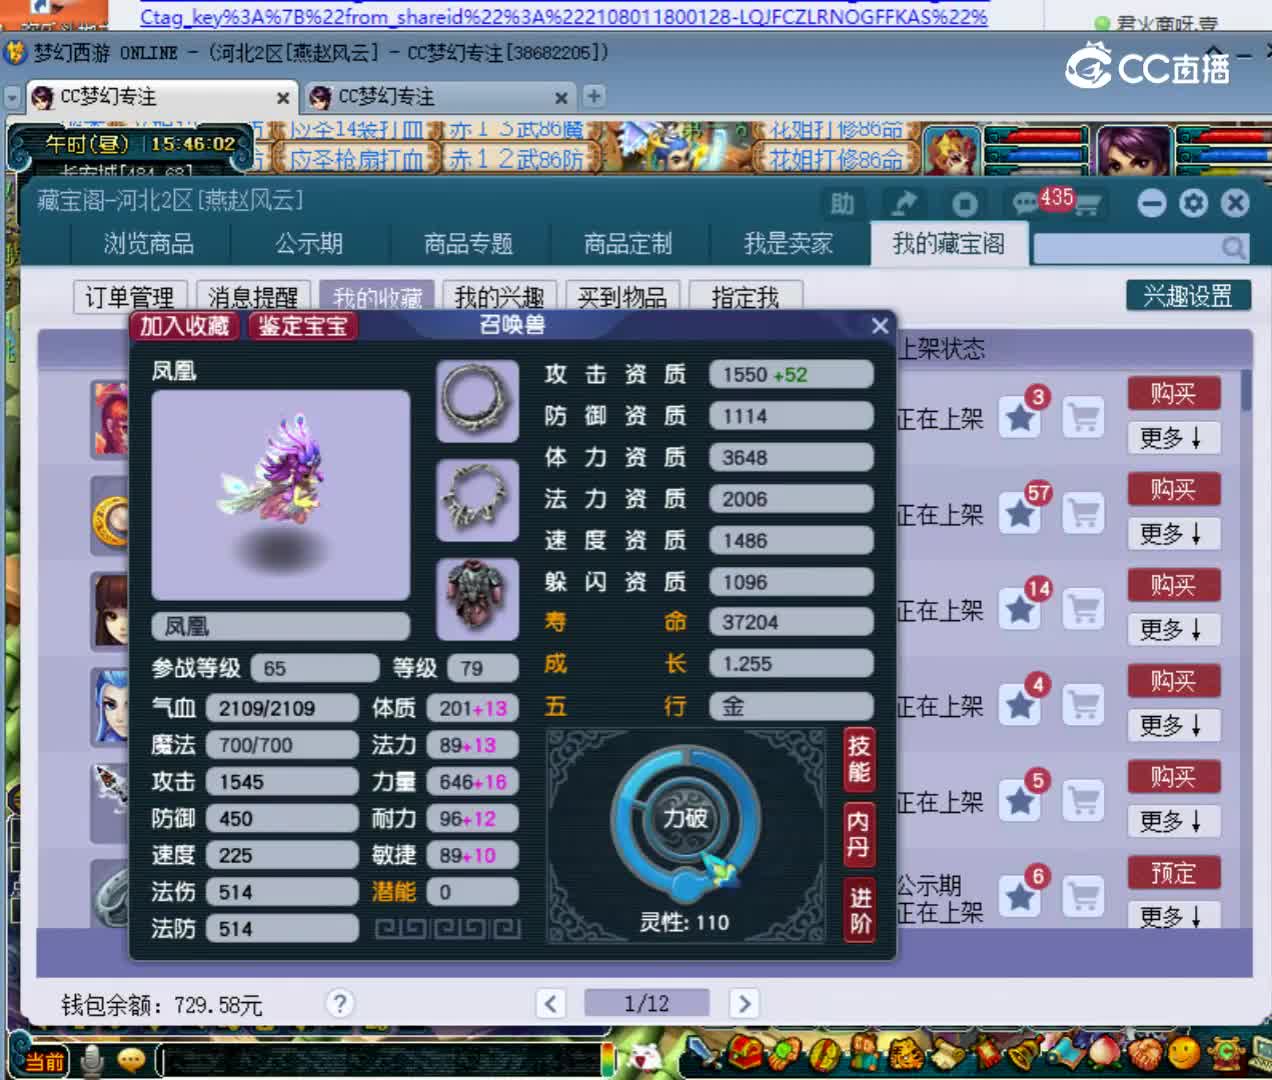The width and height of the screenshot is (1272, 1080).
Task: Click the 预定 button
Action: point(1173,873)
